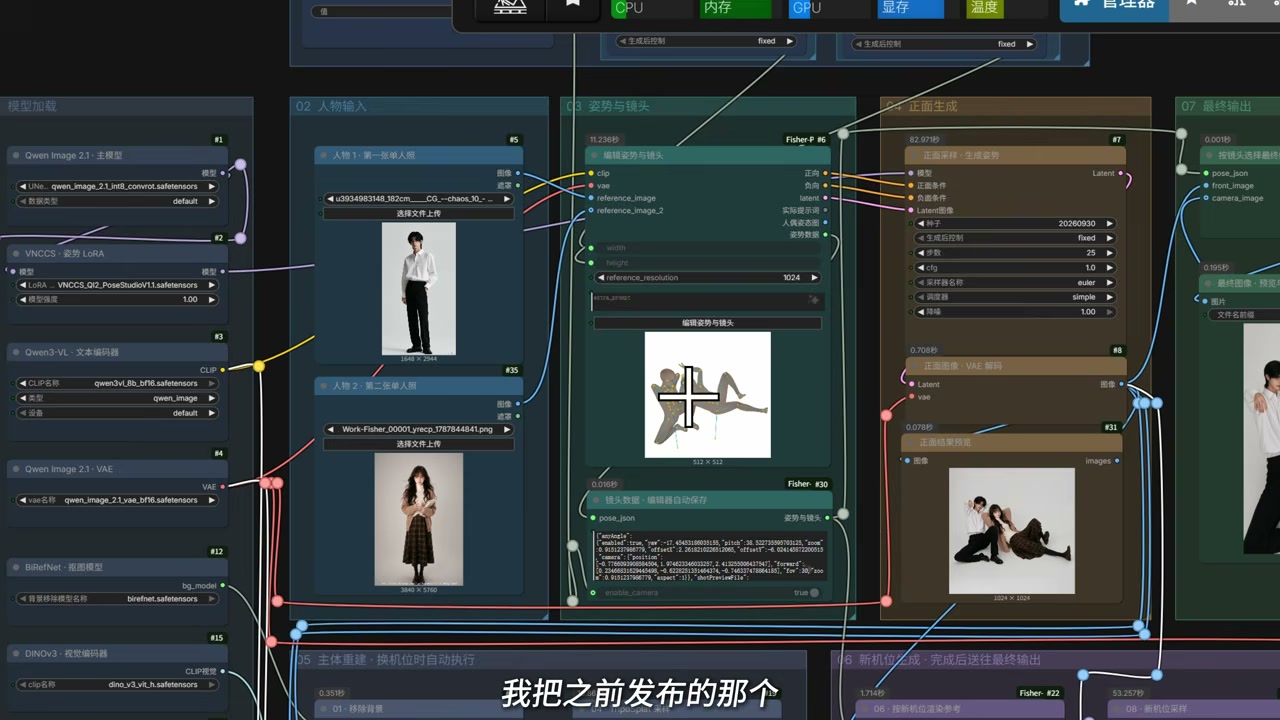Click the 人物 1 man photo thumbnail
Screen dimensions: 1280x720
point(419,289)
